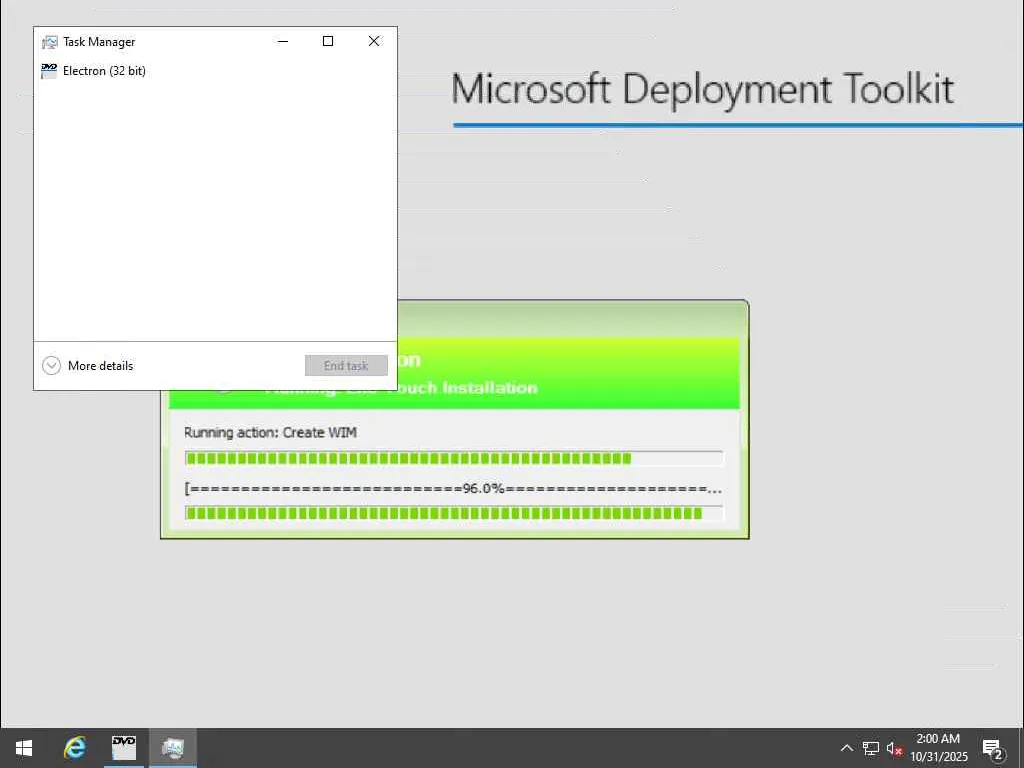
Task: Close the Task Manager window
Action: click(374, 41)
